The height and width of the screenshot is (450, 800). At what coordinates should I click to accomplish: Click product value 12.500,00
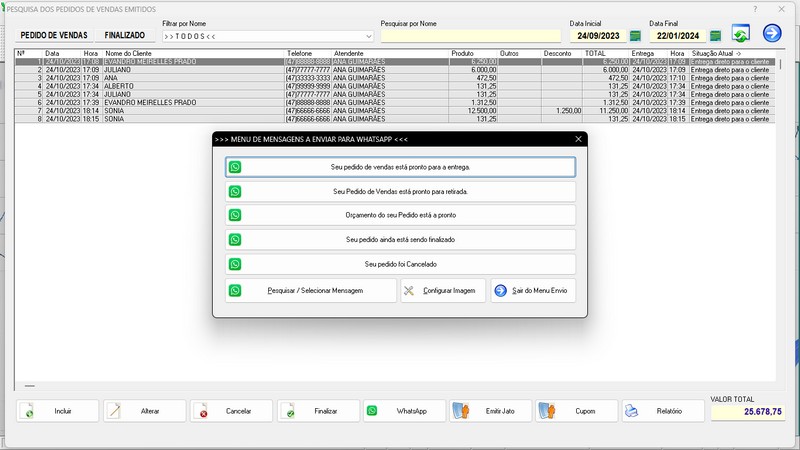coord(482,111)
